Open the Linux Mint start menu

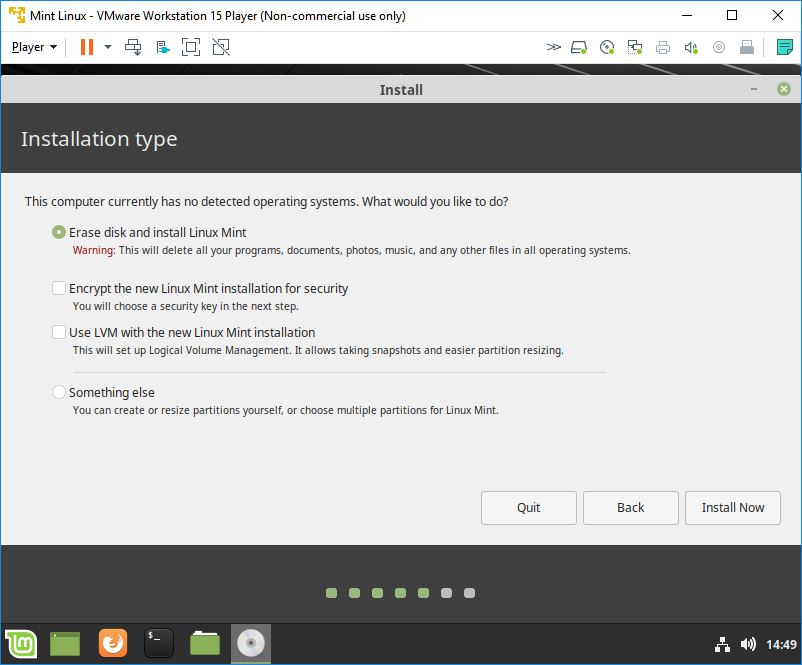tap(21, 644)
